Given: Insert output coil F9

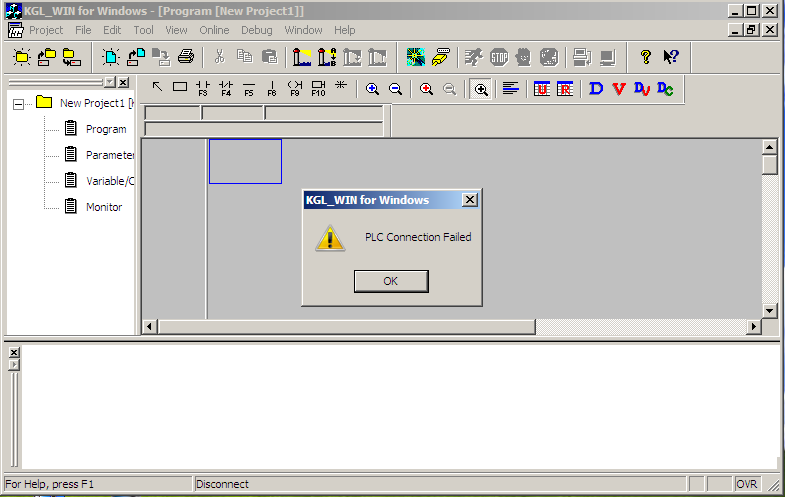Looking at the screenshot, I should [295, 88].
